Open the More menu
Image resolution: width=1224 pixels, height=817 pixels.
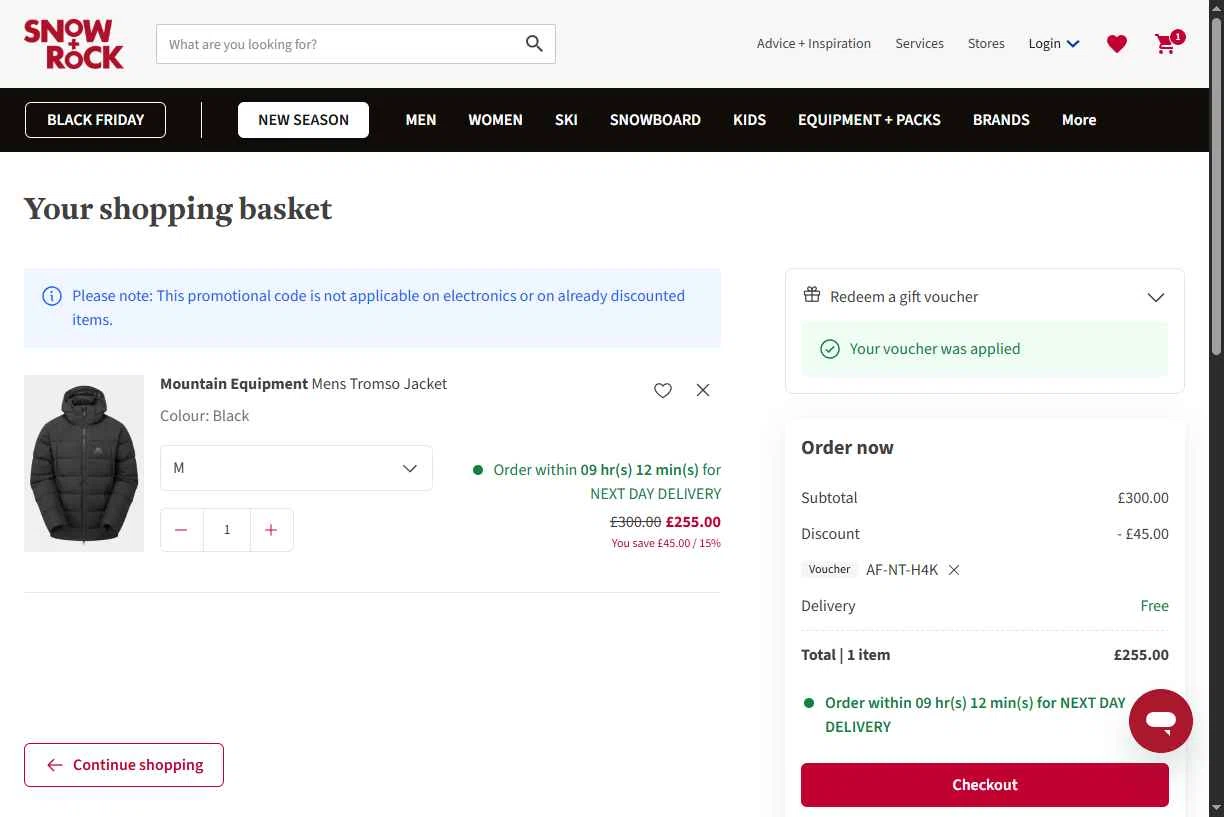[1079, 120]
